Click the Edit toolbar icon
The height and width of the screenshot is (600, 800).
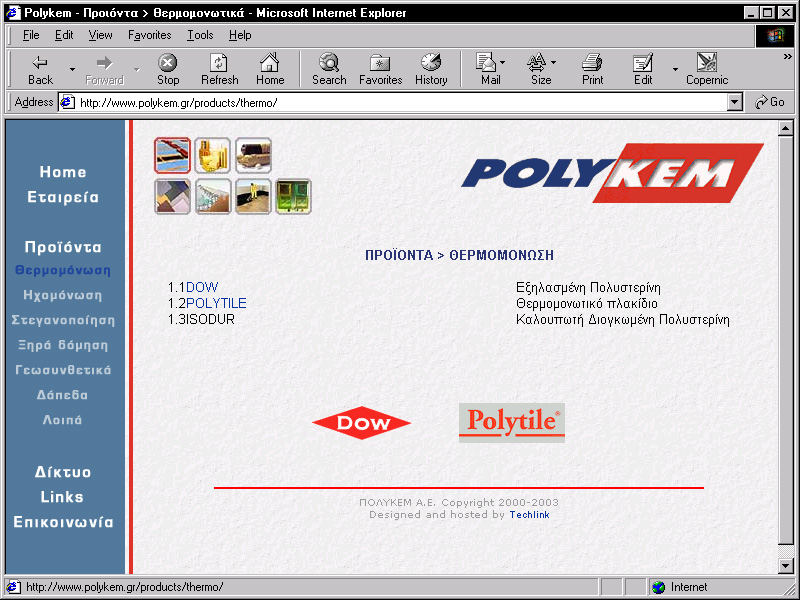click(643, 69)
